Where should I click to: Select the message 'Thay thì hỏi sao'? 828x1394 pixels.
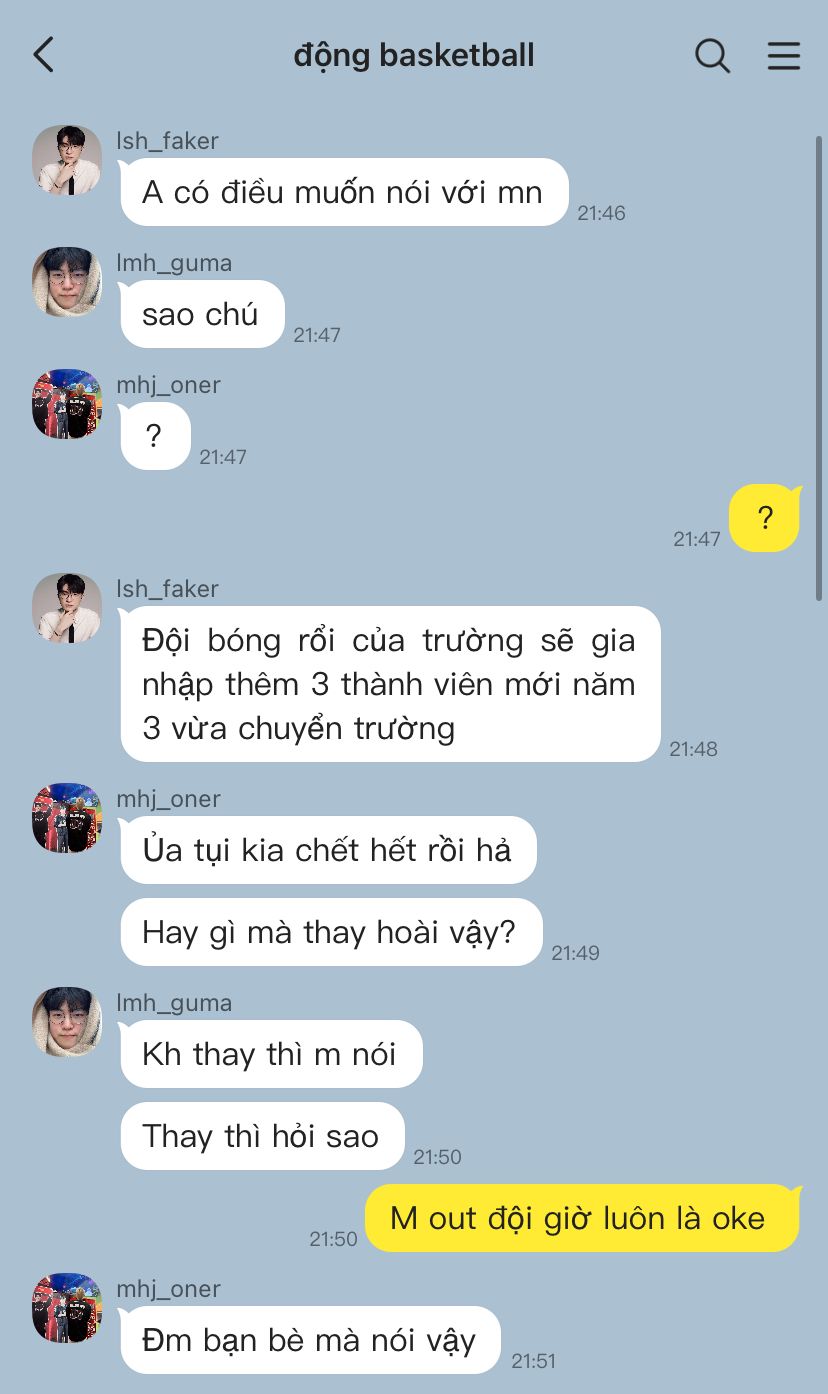pos(263,1136)
